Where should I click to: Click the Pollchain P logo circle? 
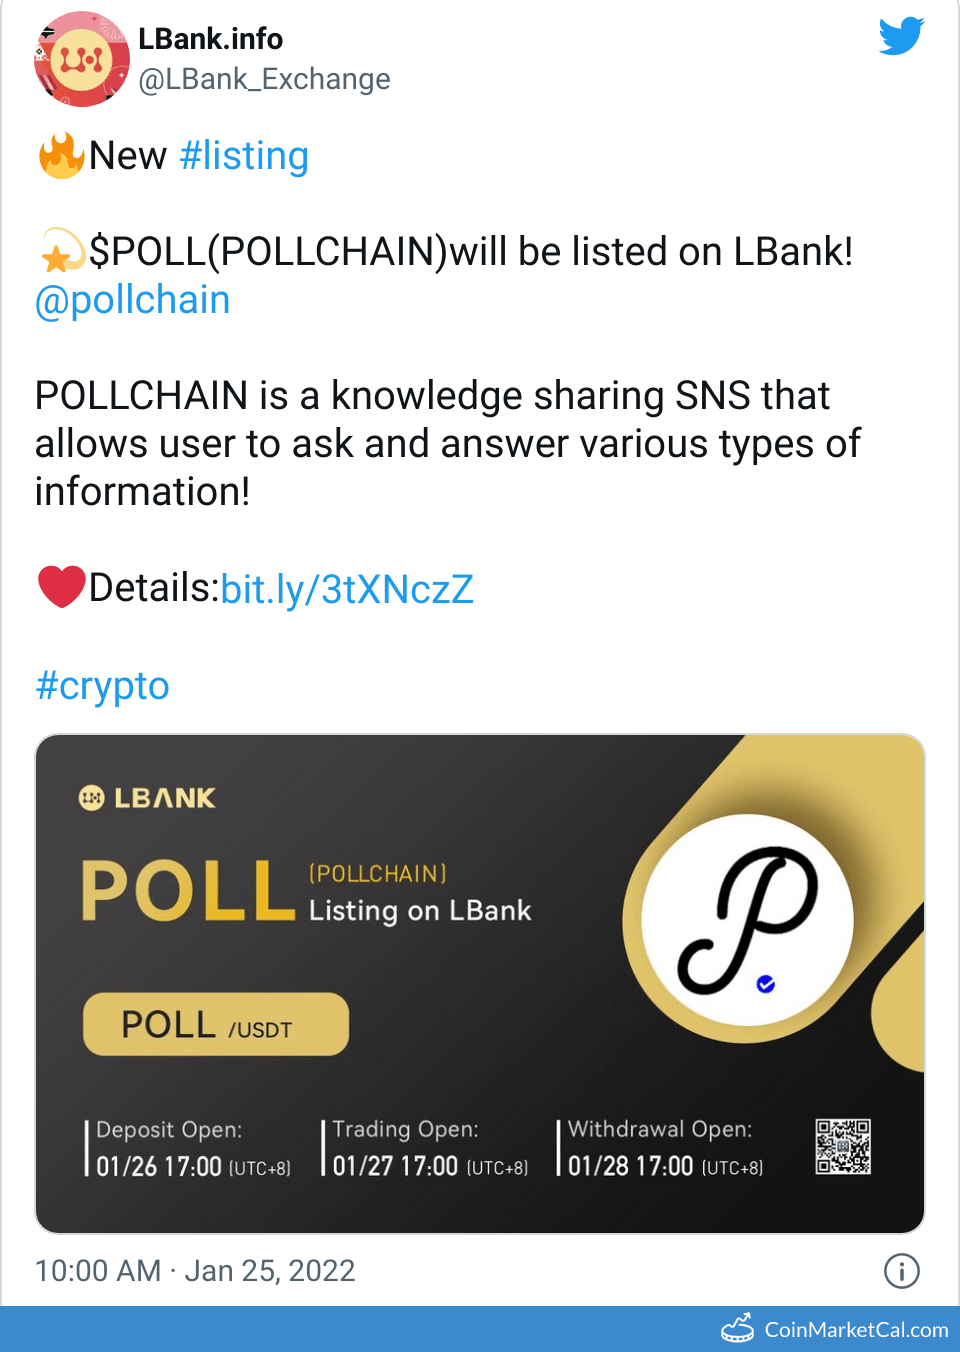coord(748,920)
